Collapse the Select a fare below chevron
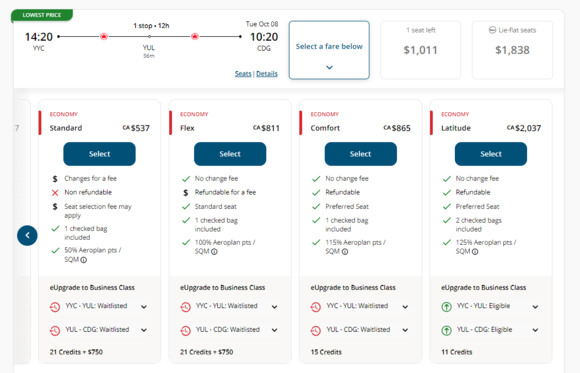Screen dimensions: 580x373 pos(329,67)
